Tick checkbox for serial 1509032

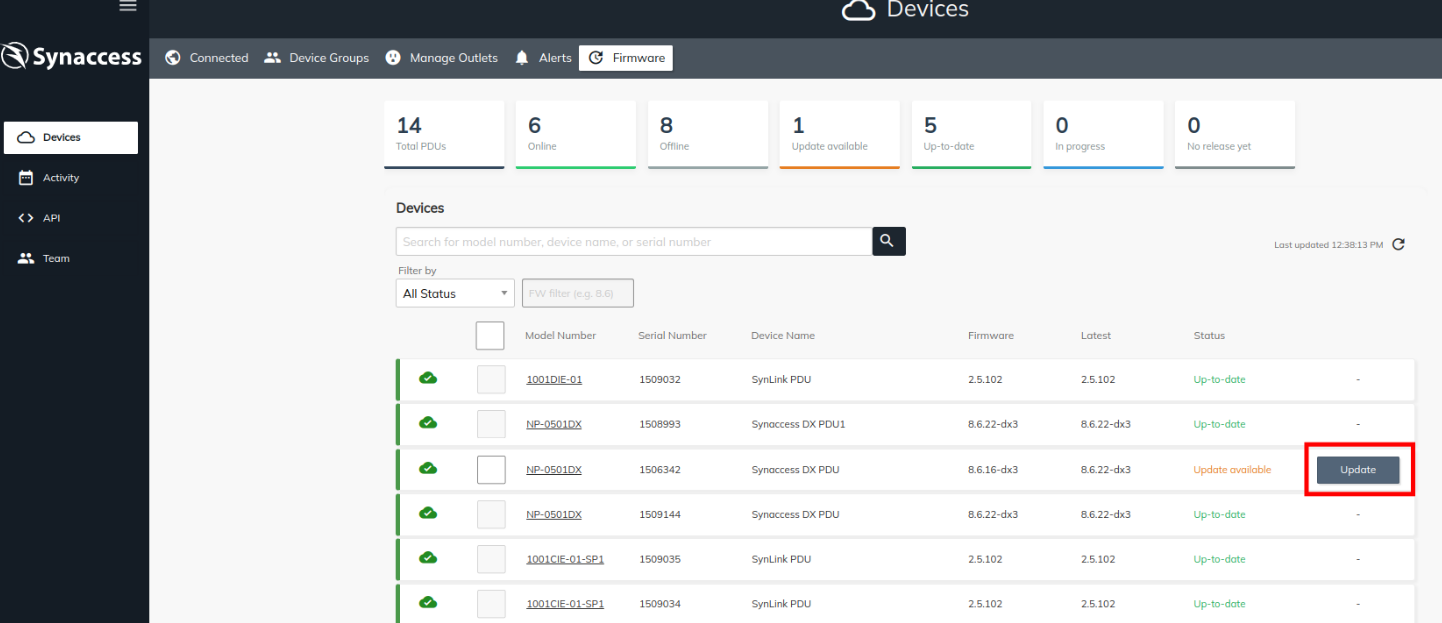pyautogui.click(x=491, y=380)
